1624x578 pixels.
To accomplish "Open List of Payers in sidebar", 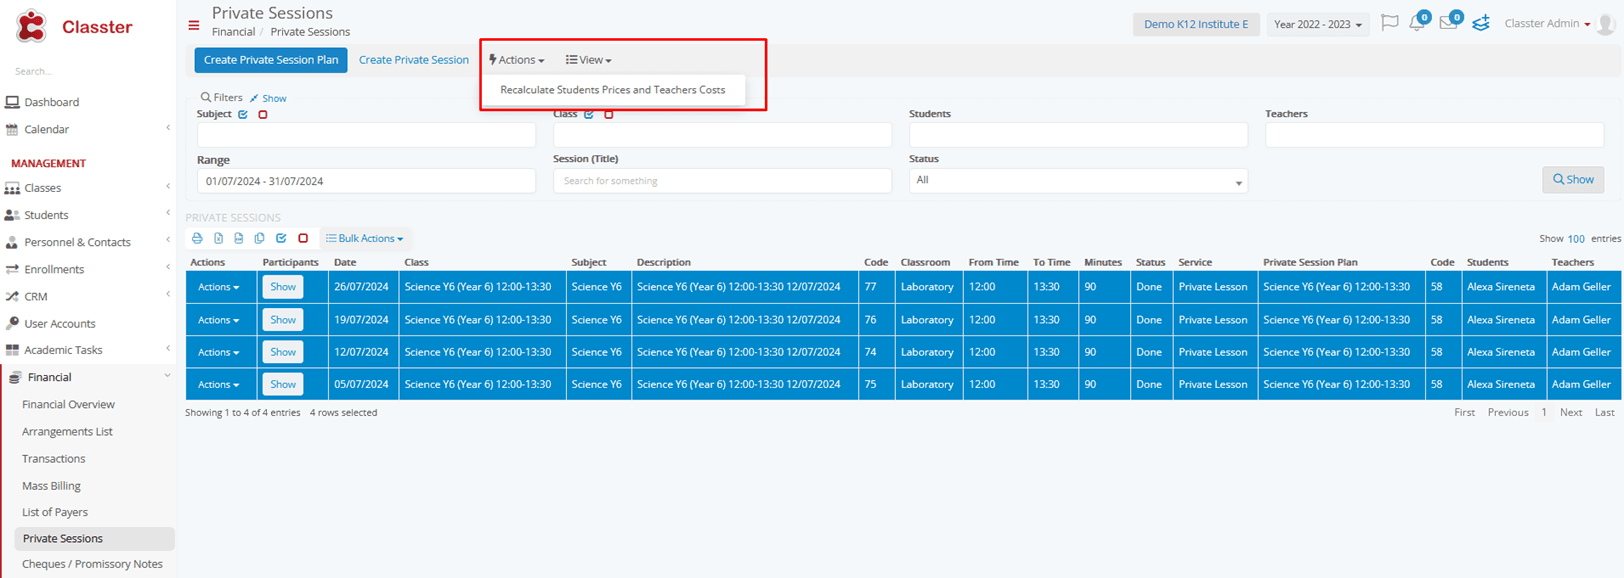I will pyautogui.click(x=55, y=512).
